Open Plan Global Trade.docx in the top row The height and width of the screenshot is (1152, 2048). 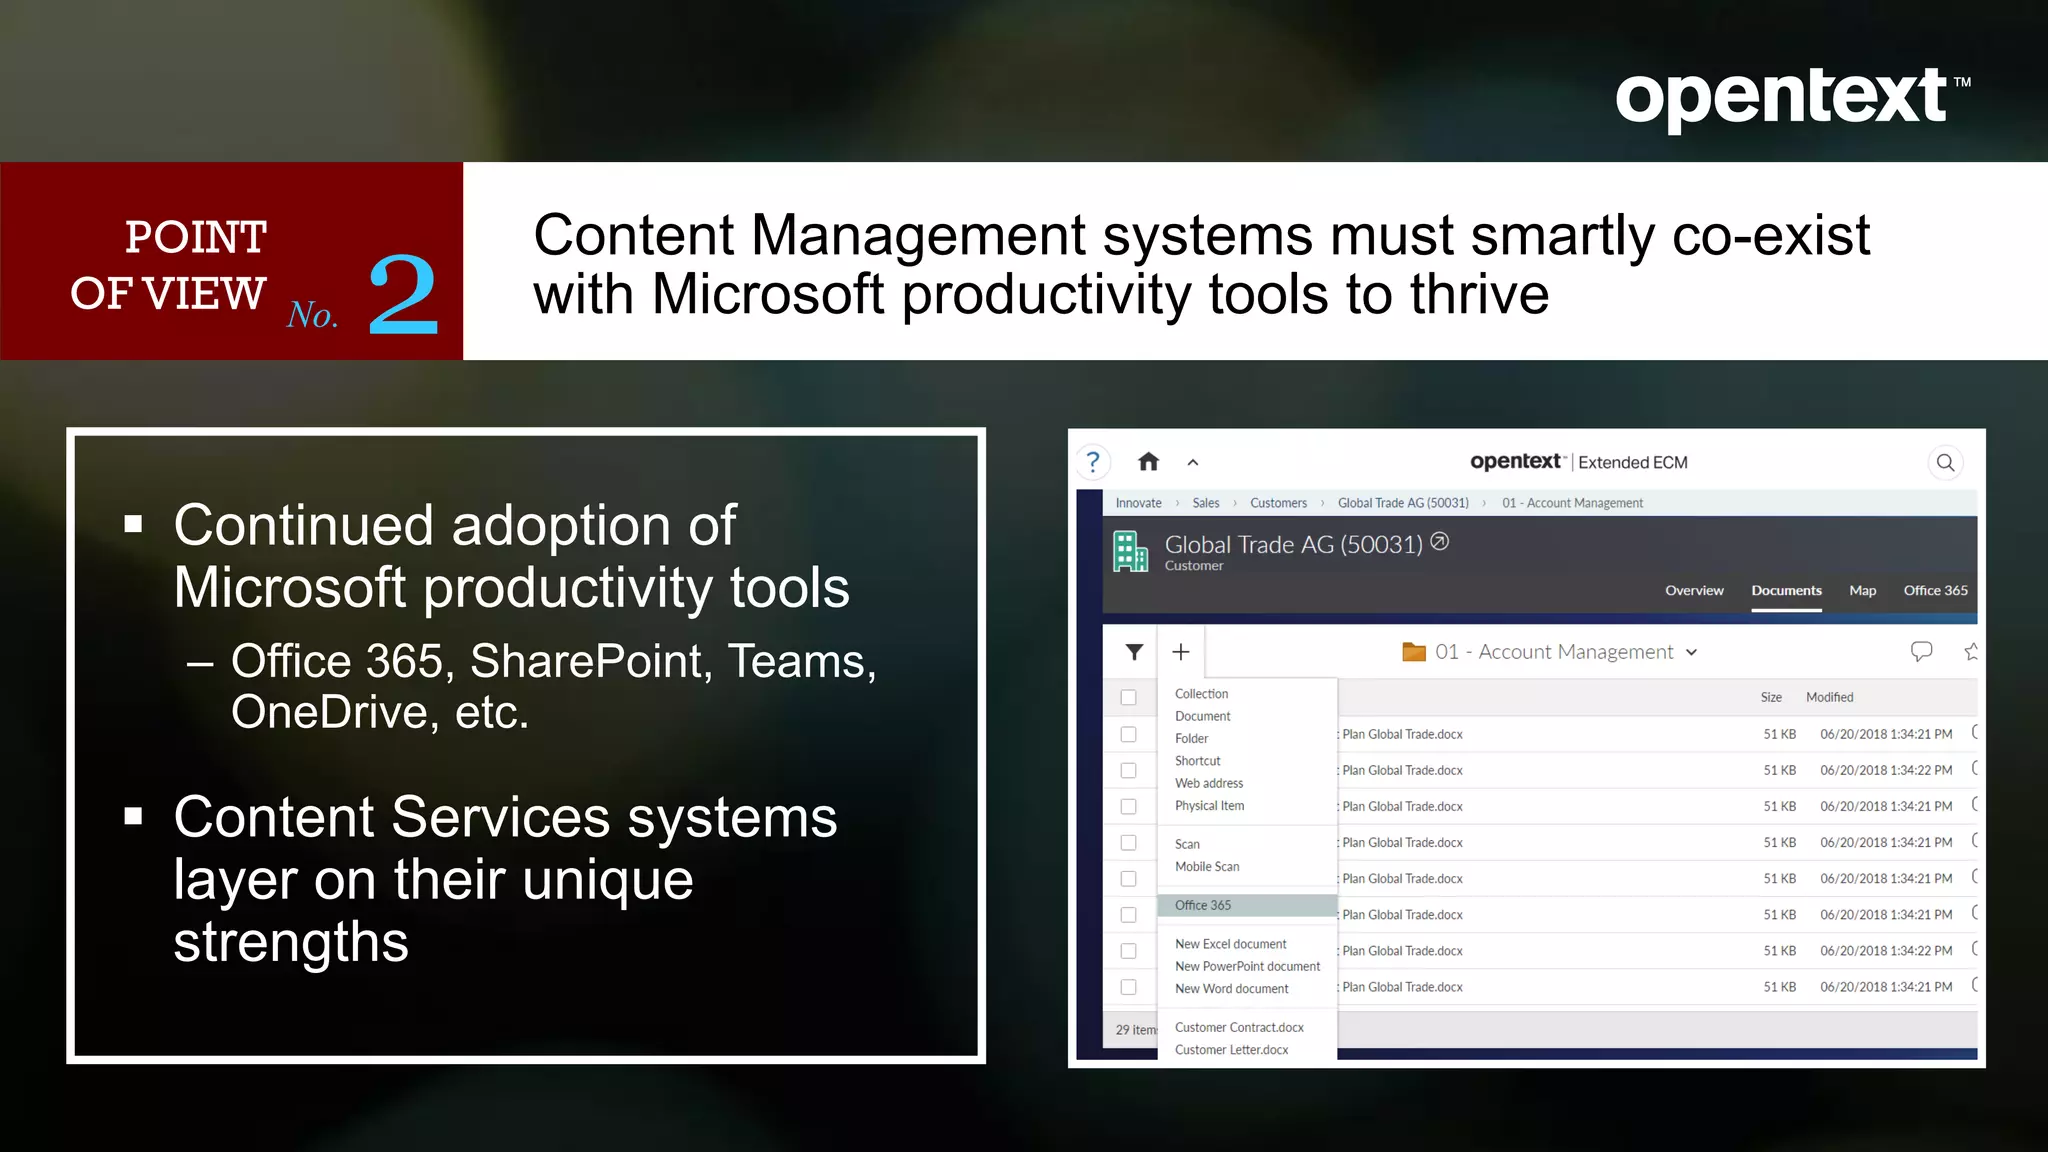click(x=1401, y=734)
